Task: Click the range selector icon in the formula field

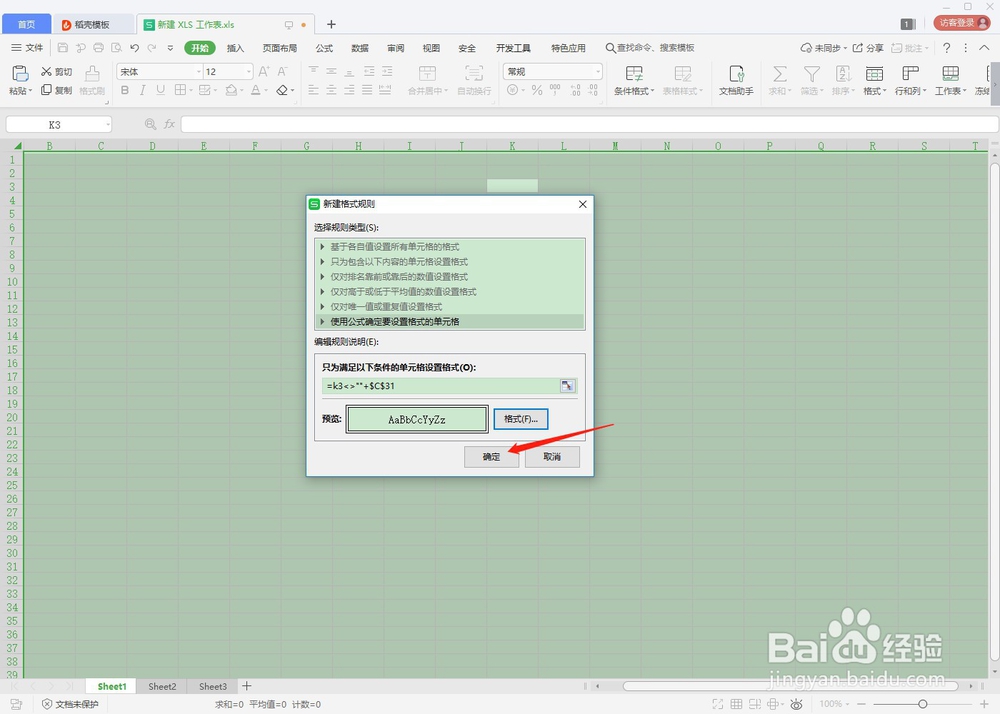Action: 567,386
